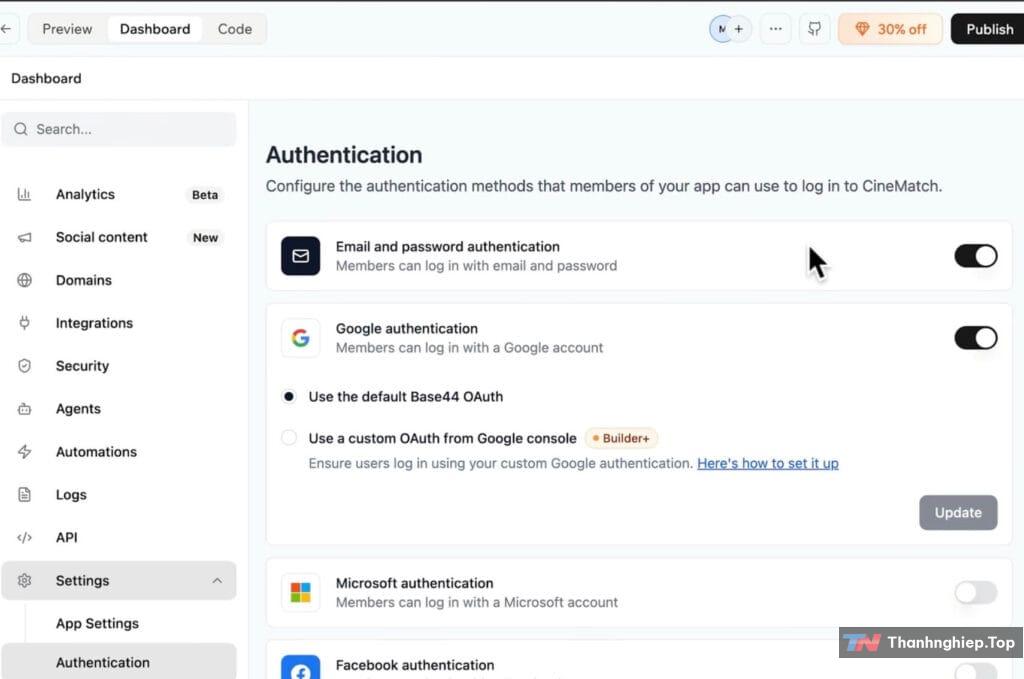
Task: Click the Agents robot icon
Action: pos(24,409)
